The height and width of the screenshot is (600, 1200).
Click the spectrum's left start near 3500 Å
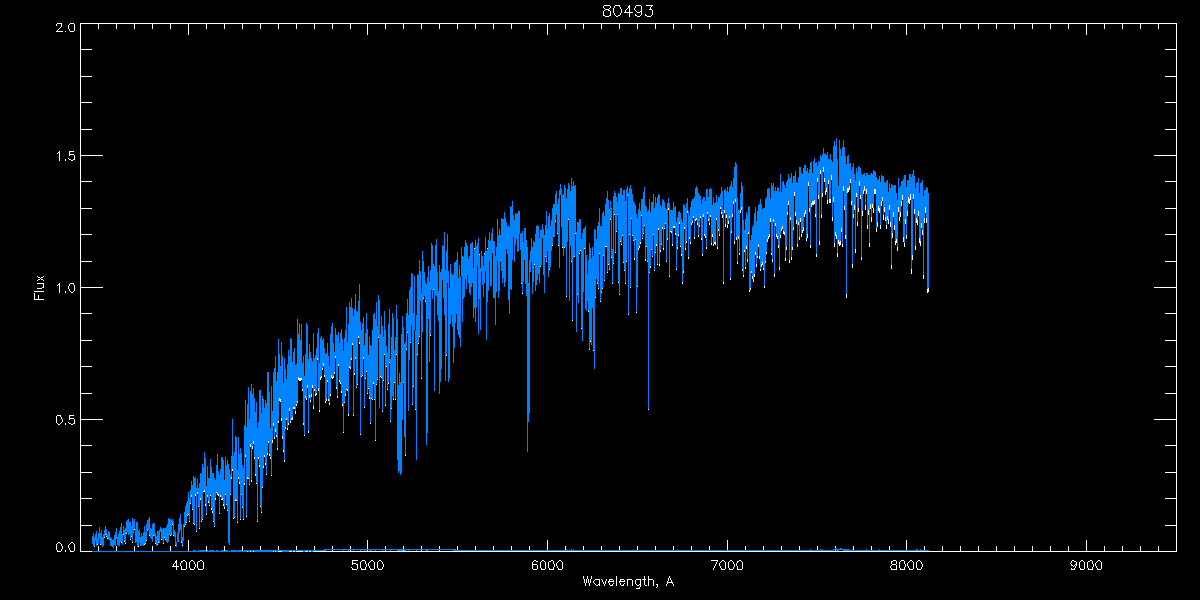(94, 540)
